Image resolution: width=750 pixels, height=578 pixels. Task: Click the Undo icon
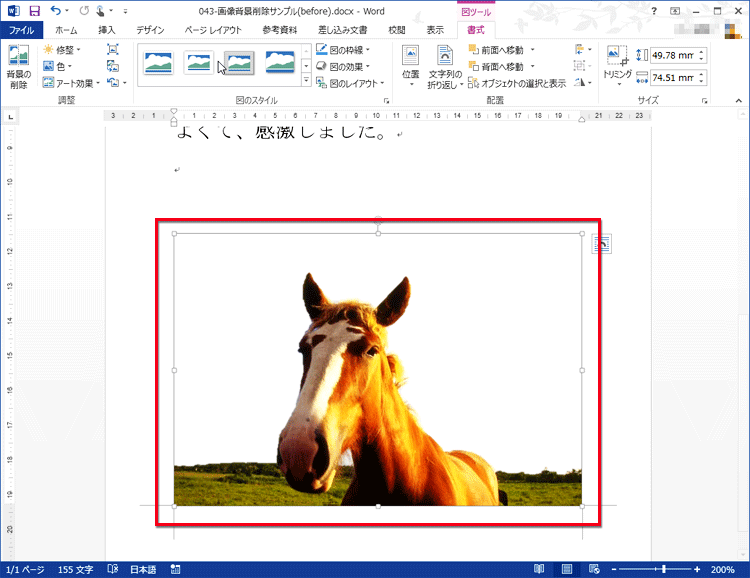(56, 11)
